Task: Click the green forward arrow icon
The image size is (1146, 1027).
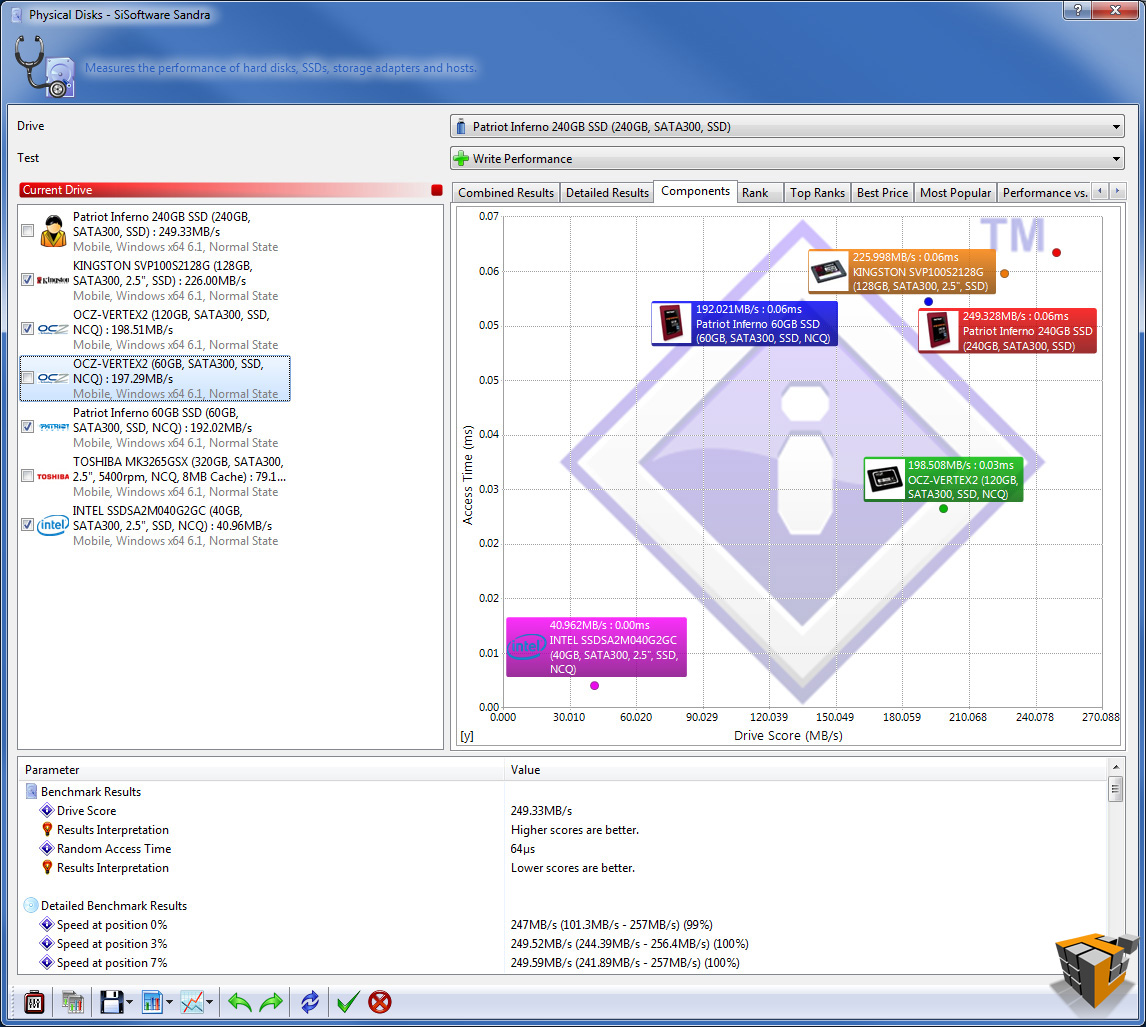Action: coord(271,1001)
